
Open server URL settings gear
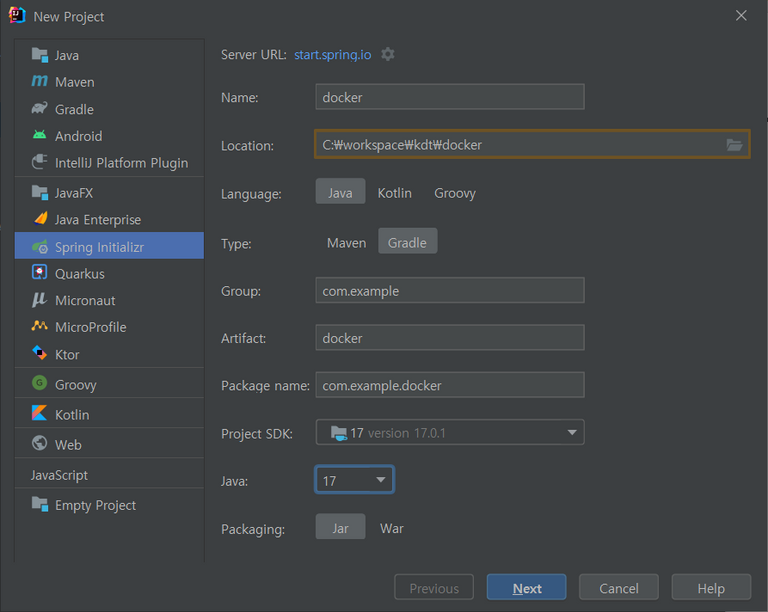(388, 54)
